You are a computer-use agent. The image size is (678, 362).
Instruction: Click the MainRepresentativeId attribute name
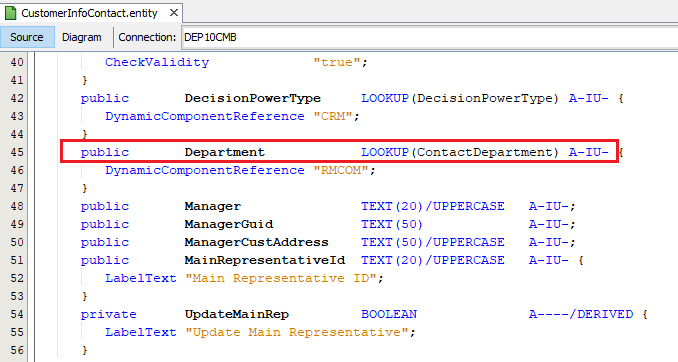(265, 260)
